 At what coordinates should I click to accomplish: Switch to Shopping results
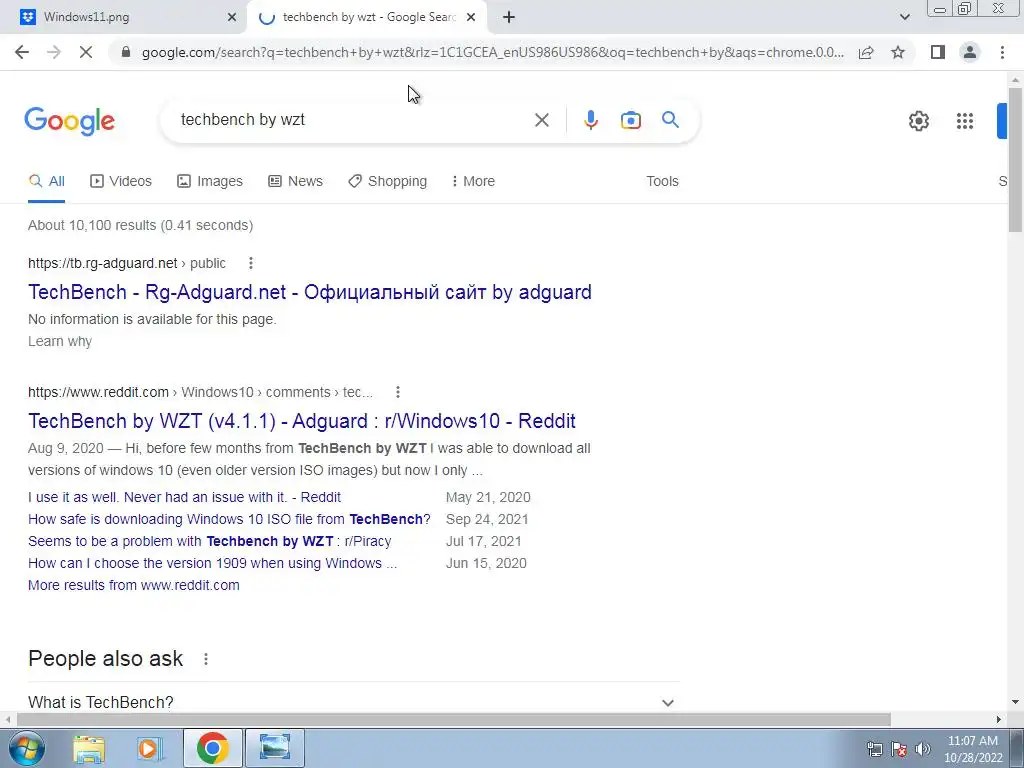point(387,181)
